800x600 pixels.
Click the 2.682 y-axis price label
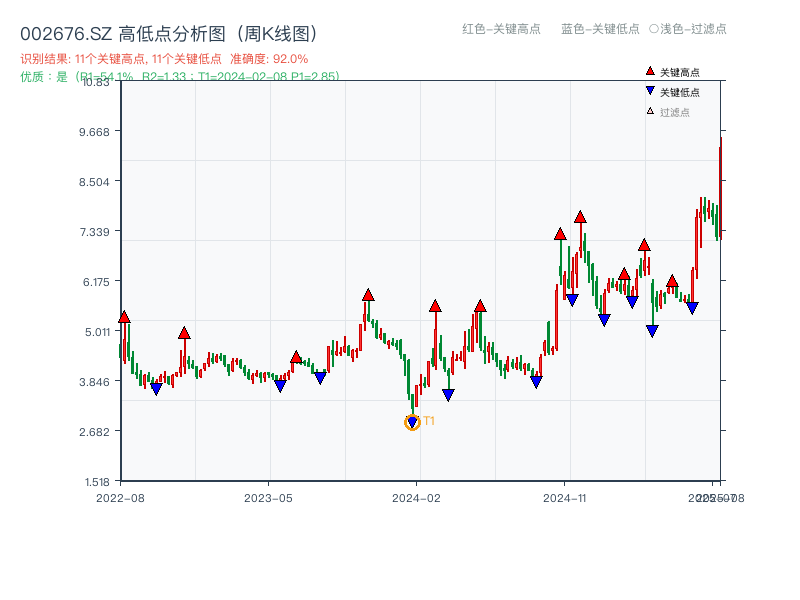pos(94,432)
